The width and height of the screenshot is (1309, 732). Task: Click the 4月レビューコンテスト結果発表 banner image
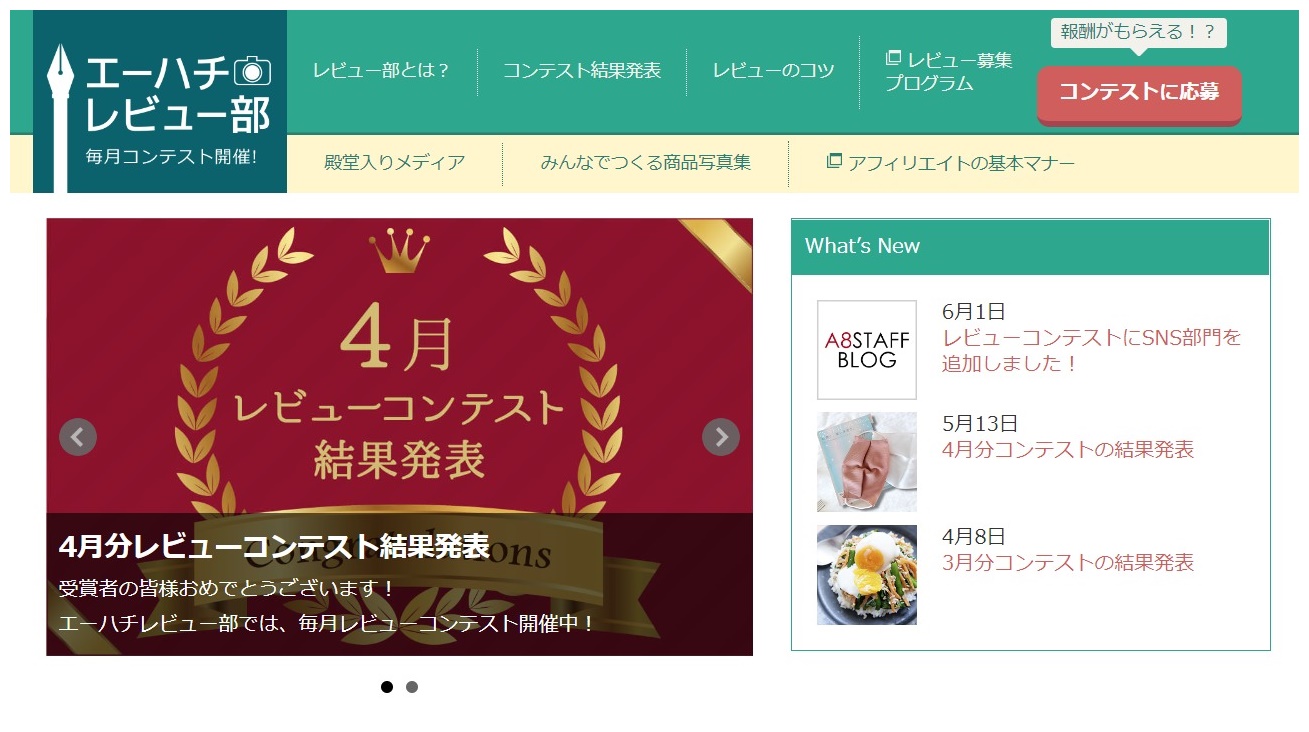[399, 437]
